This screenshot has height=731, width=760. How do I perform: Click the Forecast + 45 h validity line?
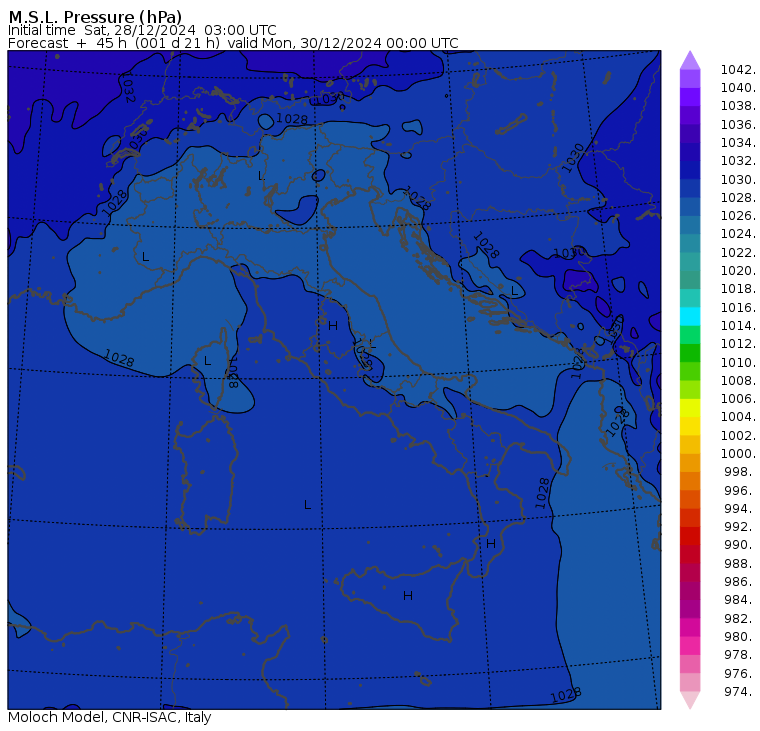(x=233, y=43)
